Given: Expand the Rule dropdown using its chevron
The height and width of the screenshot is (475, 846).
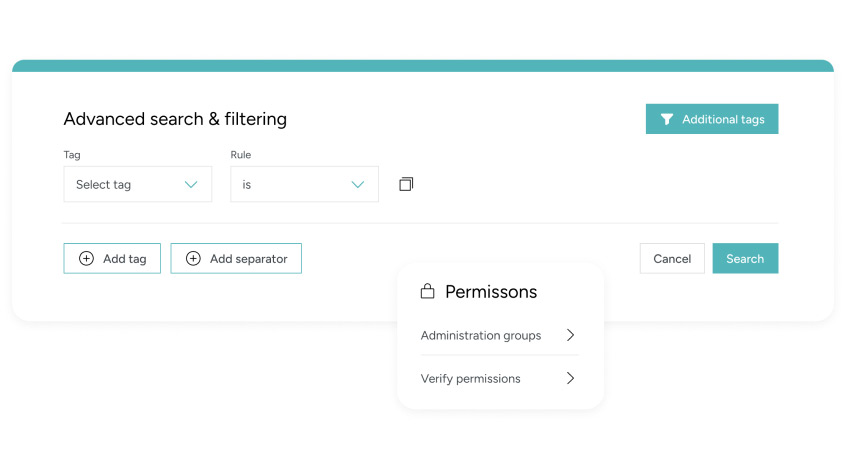Looking at the screenshot, I should [358, 185].
